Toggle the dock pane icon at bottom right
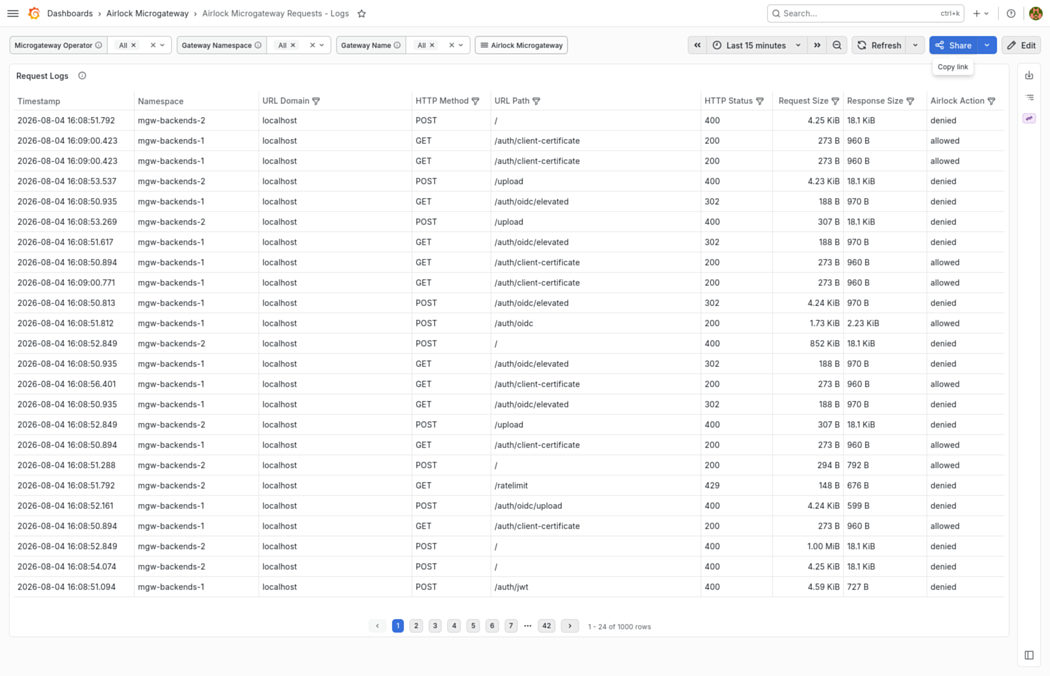Image resolution: width=1050 pixels, height=676 pixels. 1029,655
